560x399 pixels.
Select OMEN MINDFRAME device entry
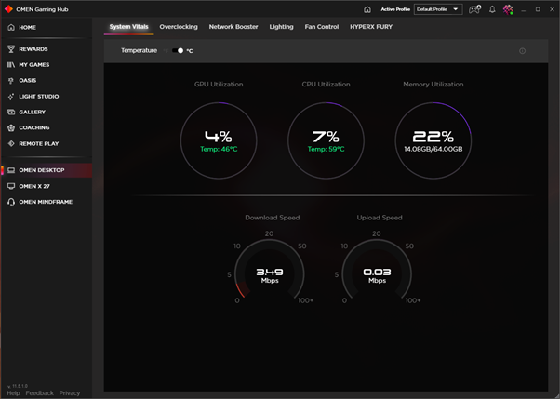46,202
